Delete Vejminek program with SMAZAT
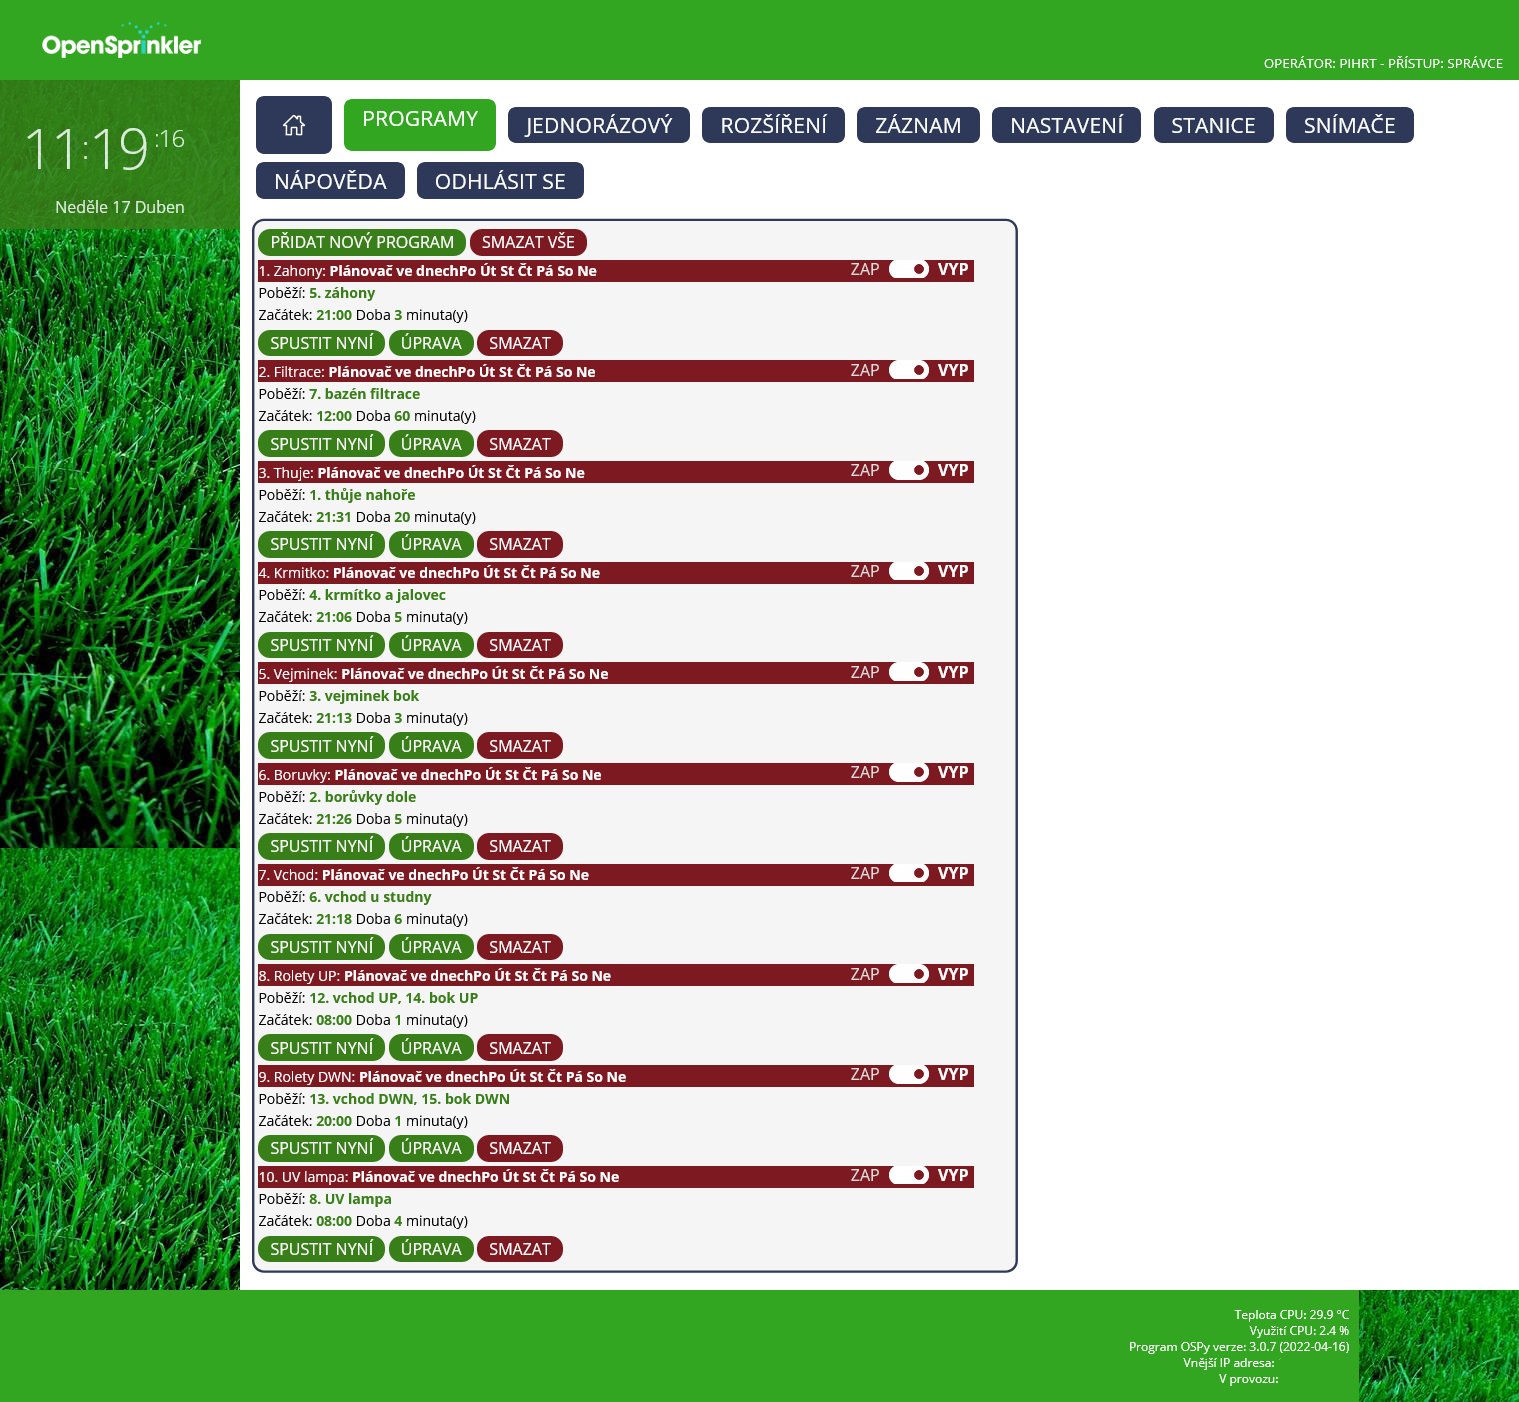This screenshot has height=1402, width=1519. coord(520,746)
